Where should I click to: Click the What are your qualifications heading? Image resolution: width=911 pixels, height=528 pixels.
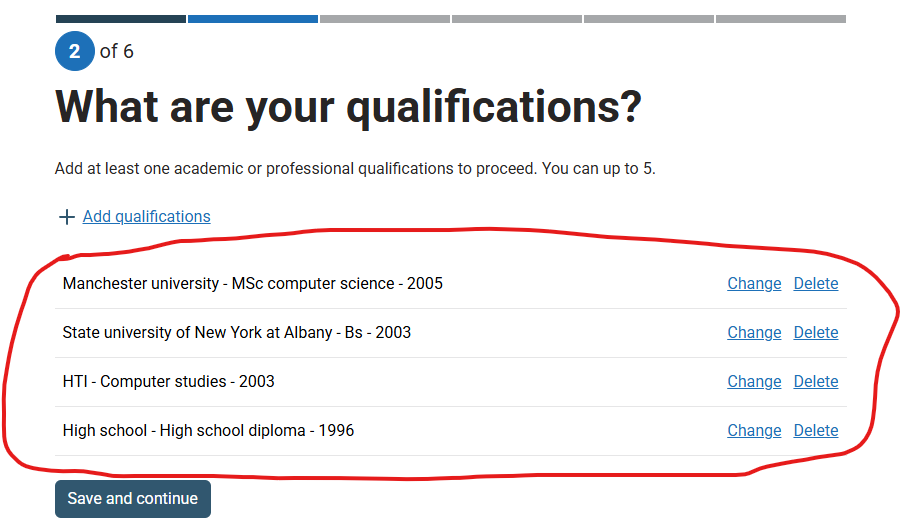click(x=349, y=107)
